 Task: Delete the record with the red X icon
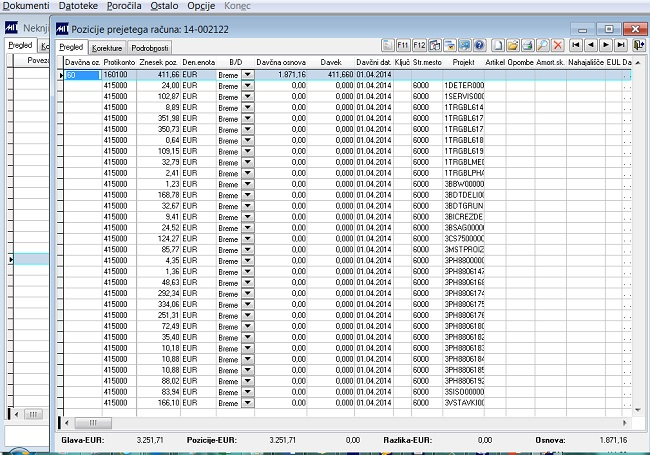(x=556, y=45)
